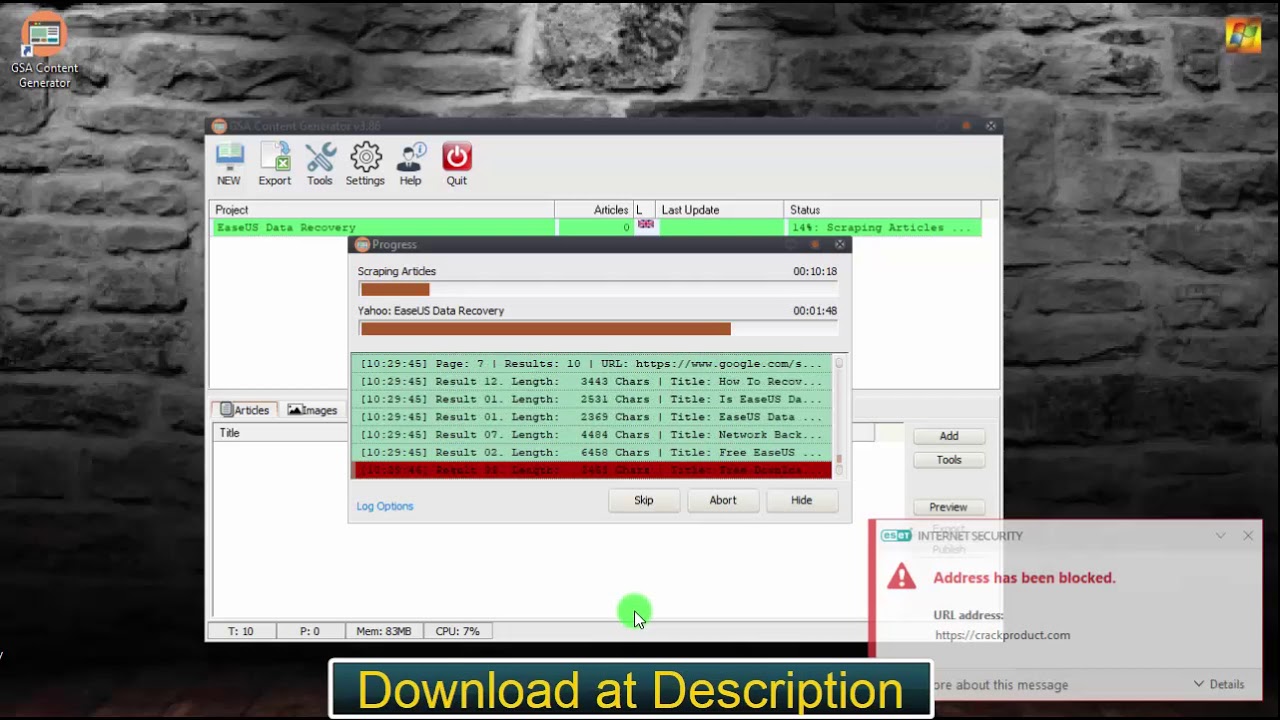Sort by Status column header
Screen dimensions: 1280x720
click(882, 210)
